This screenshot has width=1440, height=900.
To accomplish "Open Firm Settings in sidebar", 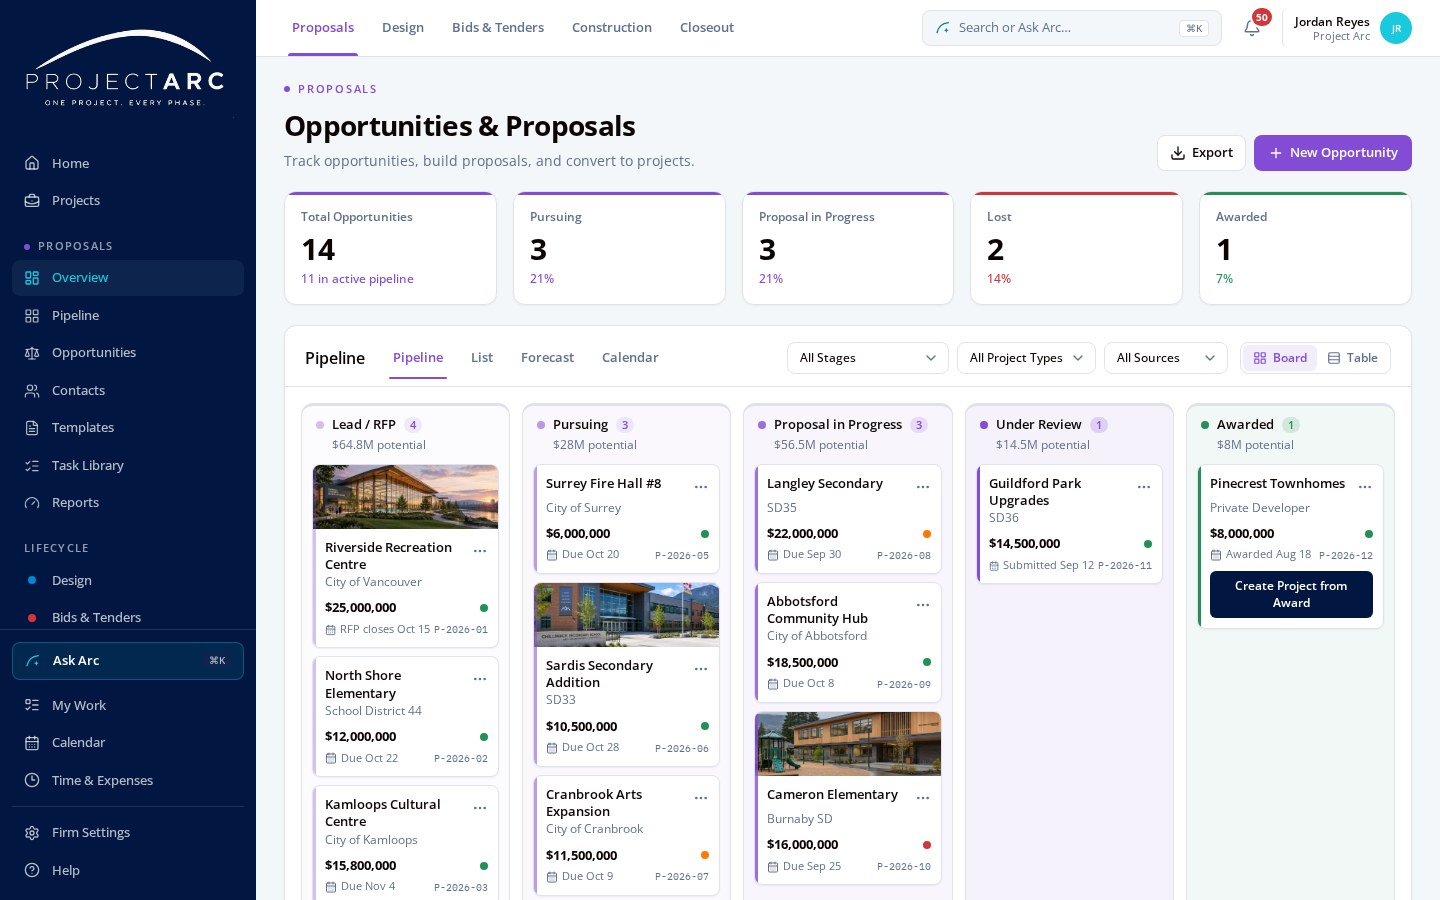I will [128, 832].
